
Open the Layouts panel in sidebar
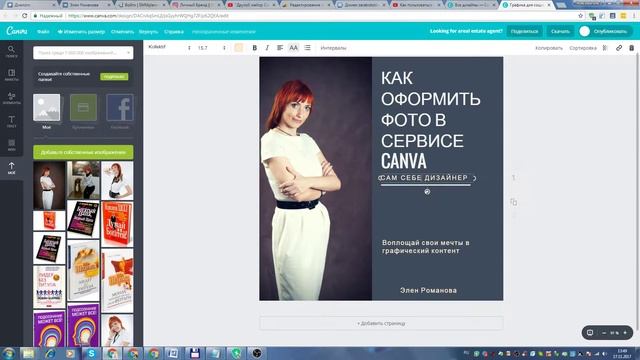pyautogui.click(x=11, y=75)
